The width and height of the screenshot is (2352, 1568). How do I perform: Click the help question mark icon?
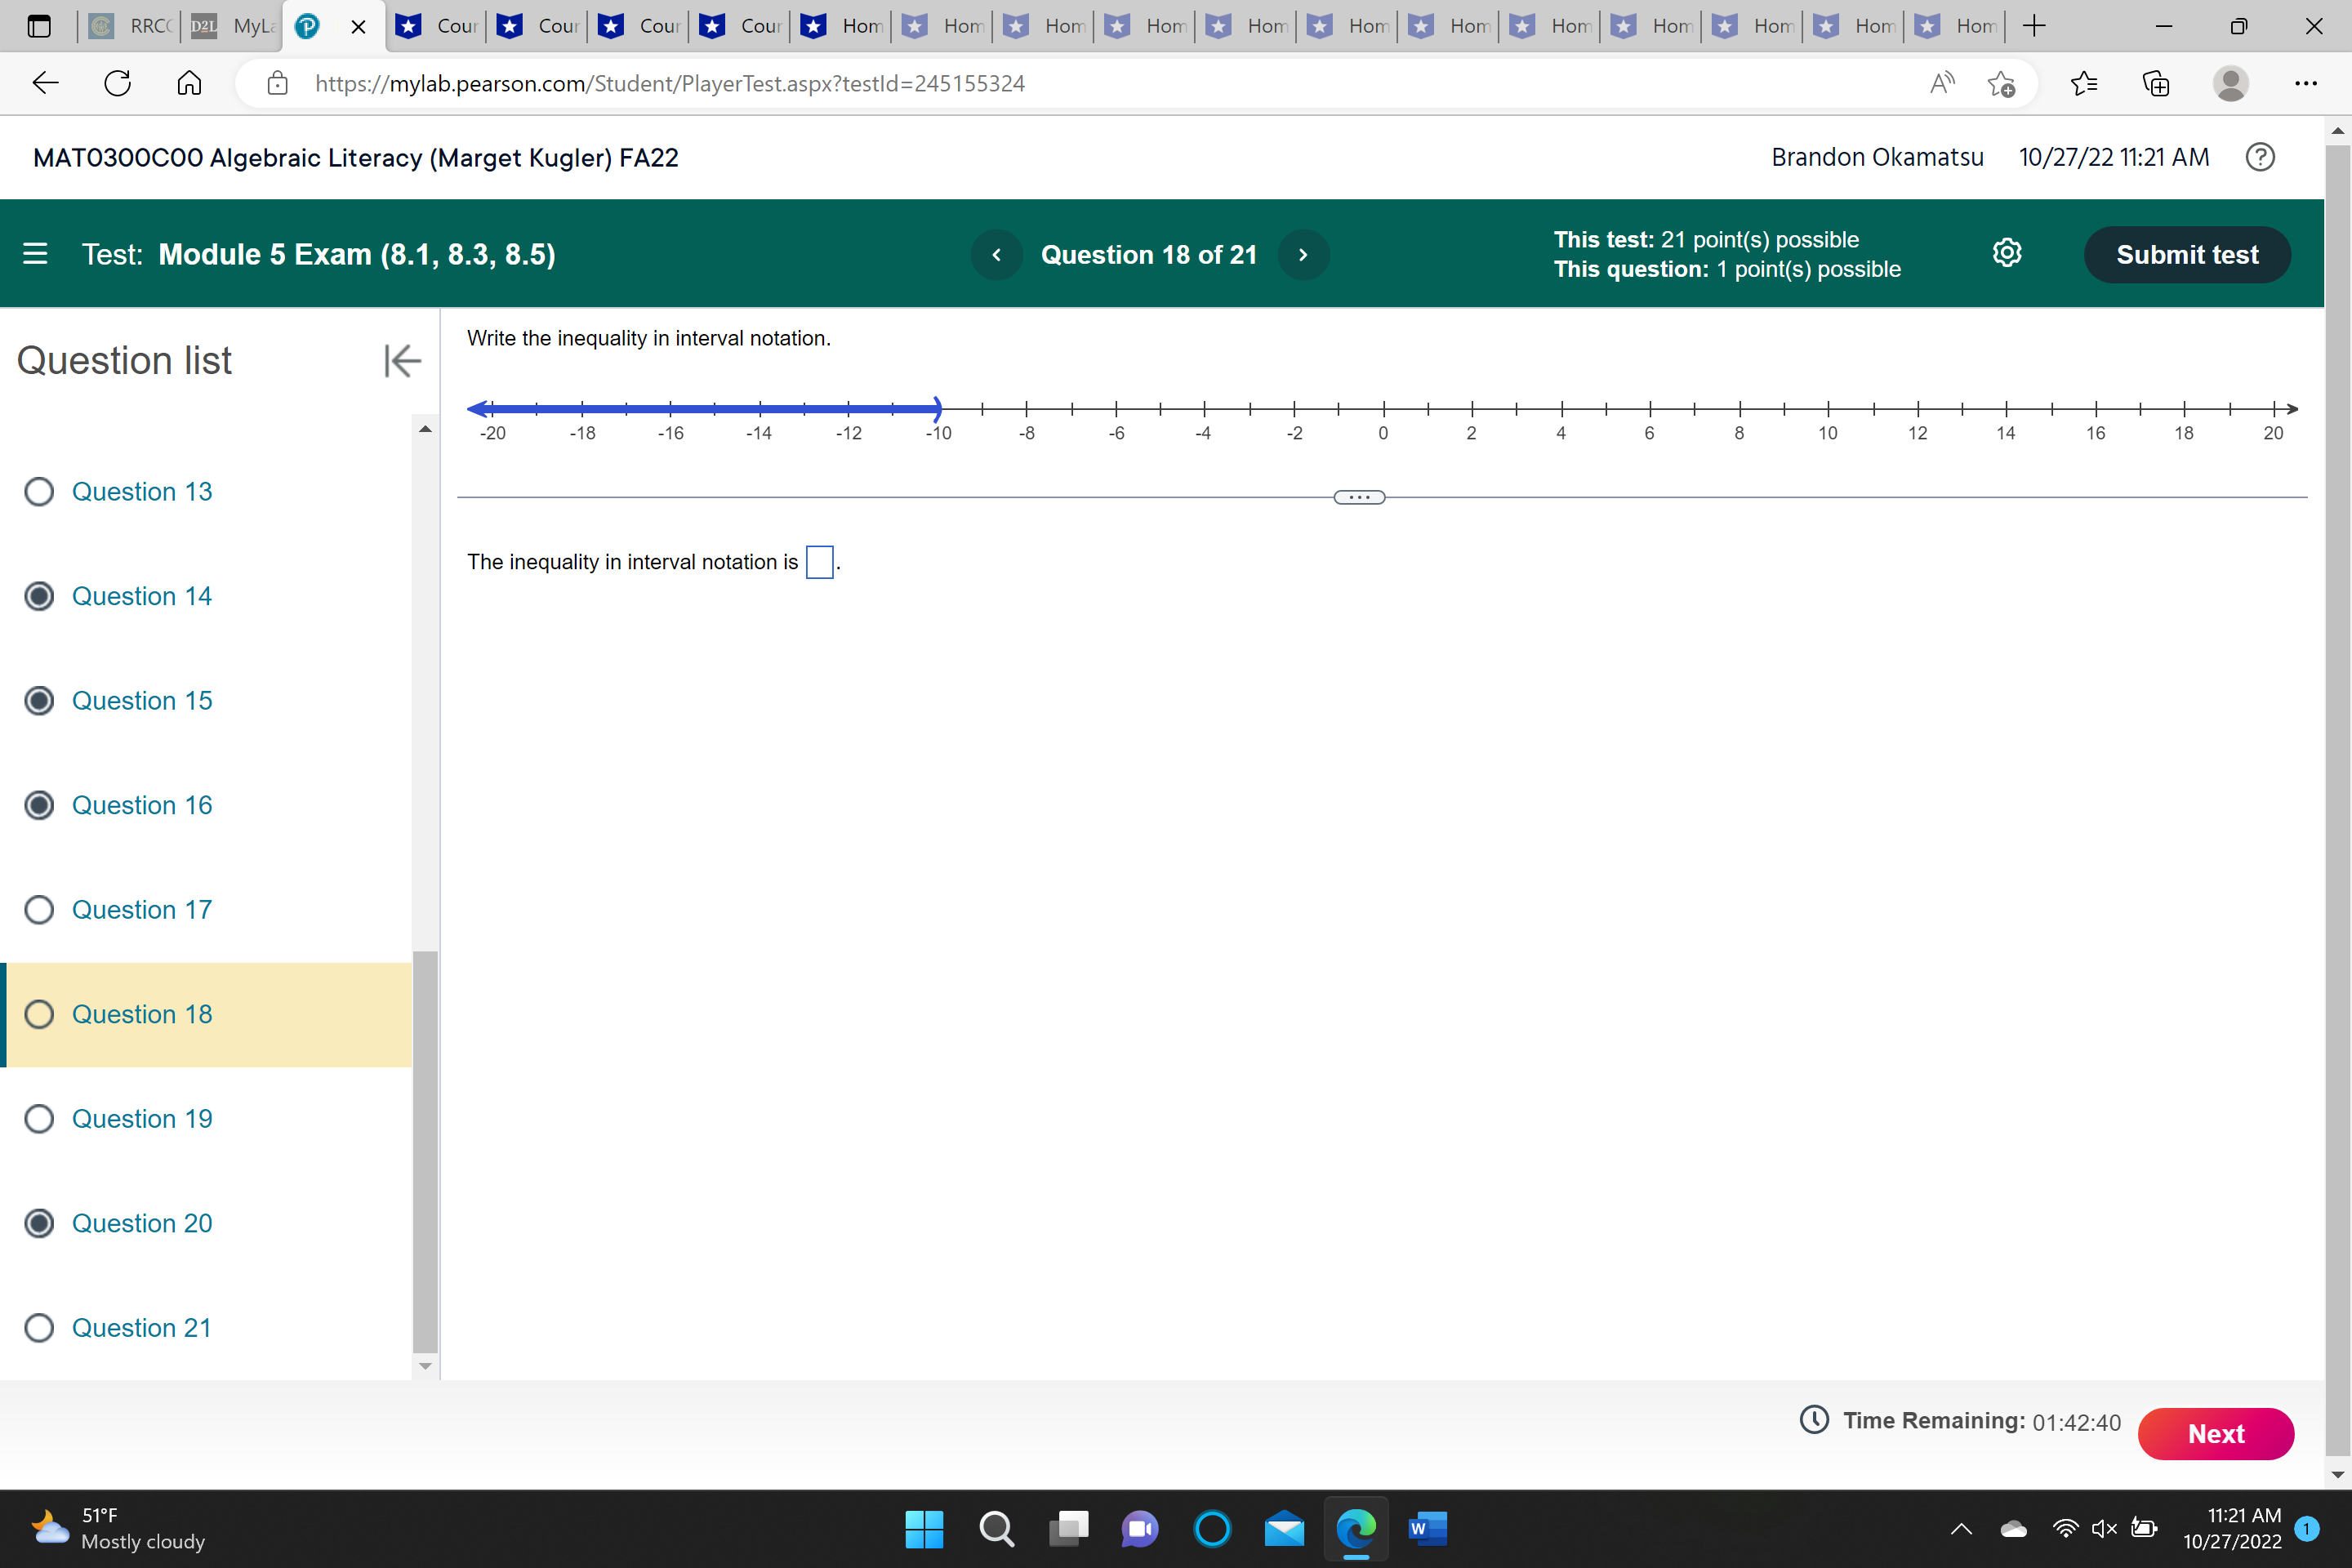[x=2260, y=157]
